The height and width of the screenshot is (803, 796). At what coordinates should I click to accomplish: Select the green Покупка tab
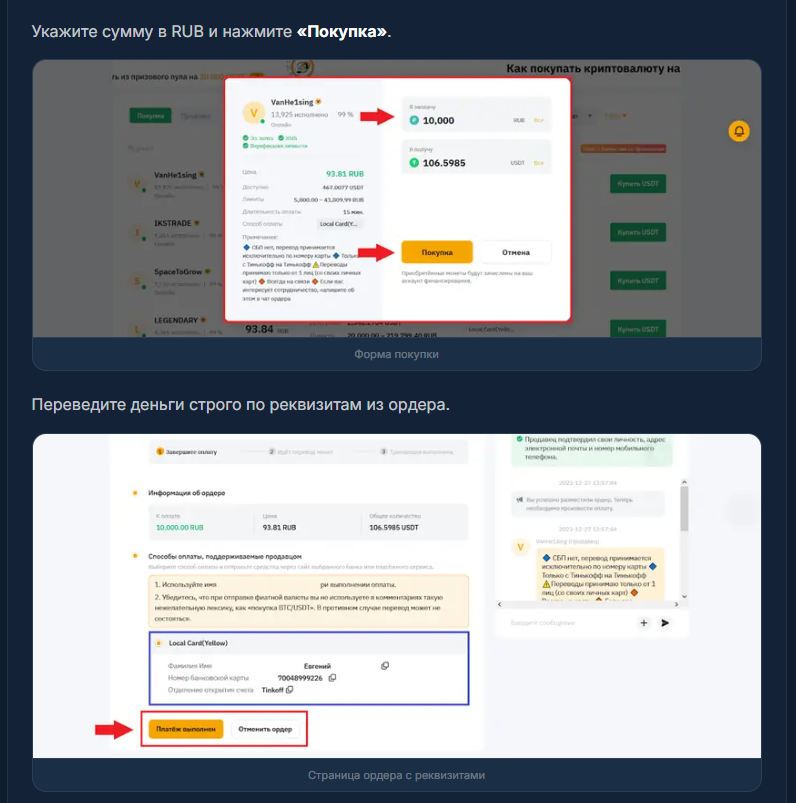151,116
